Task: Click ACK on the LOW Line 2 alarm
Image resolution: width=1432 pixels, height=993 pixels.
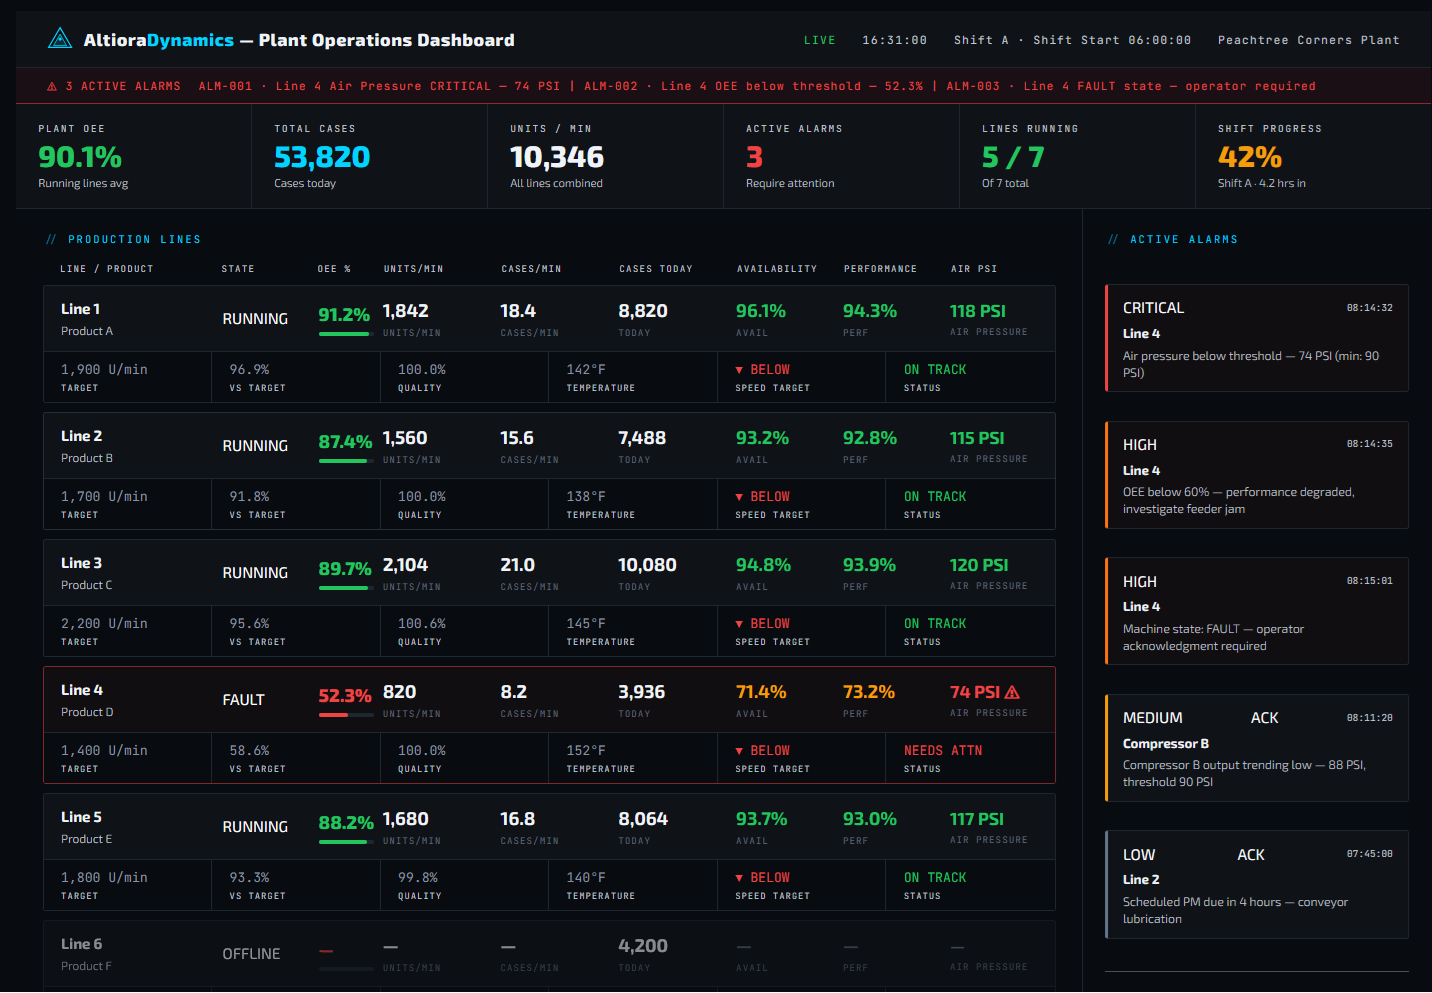Action: (1251, 854)
